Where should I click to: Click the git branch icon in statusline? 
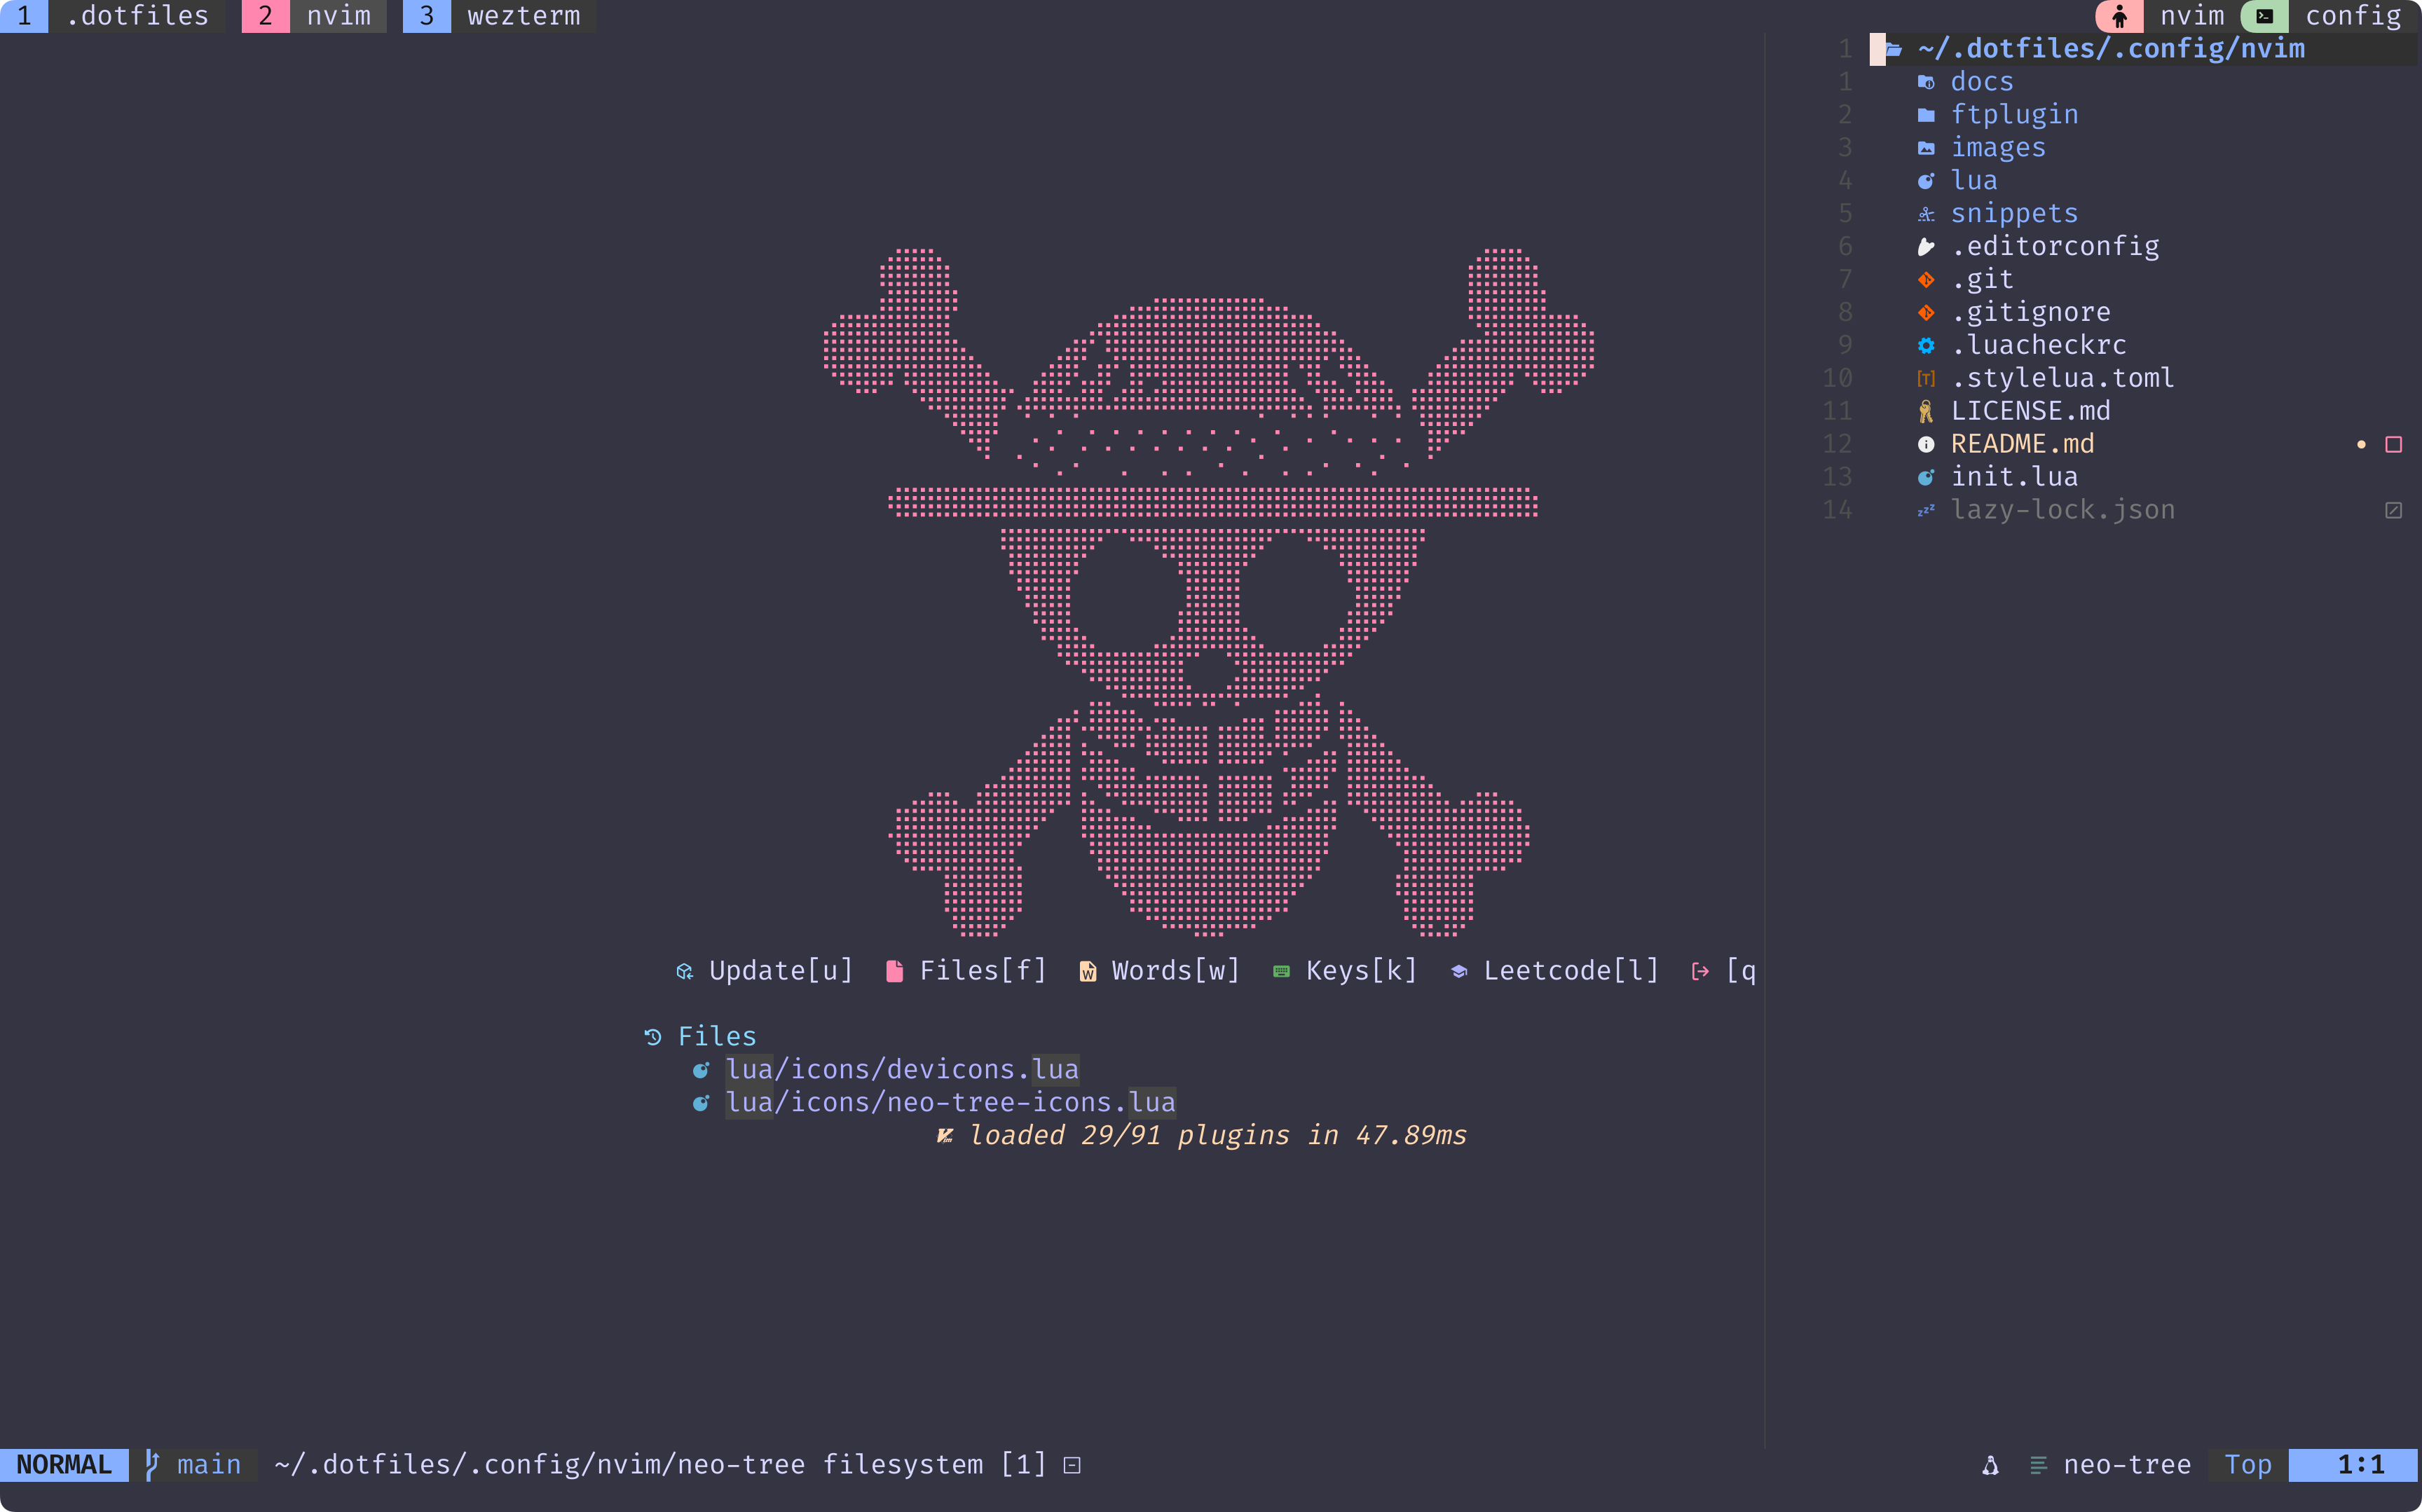152,1464
